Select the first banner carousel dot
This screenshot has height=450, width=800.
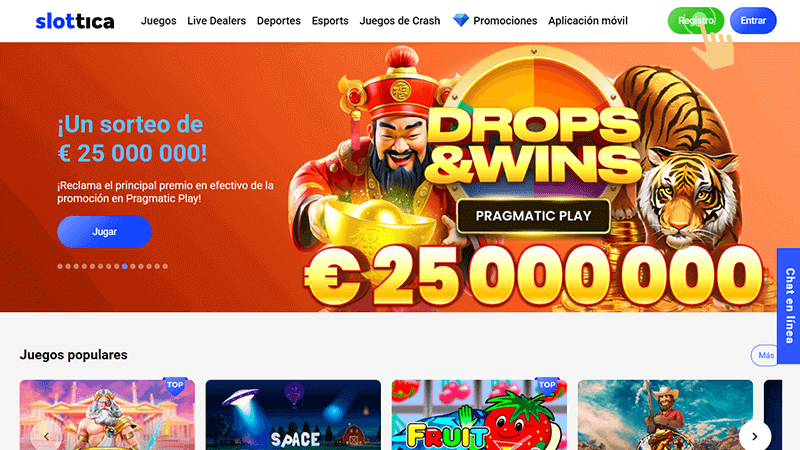tap(60, 266)
